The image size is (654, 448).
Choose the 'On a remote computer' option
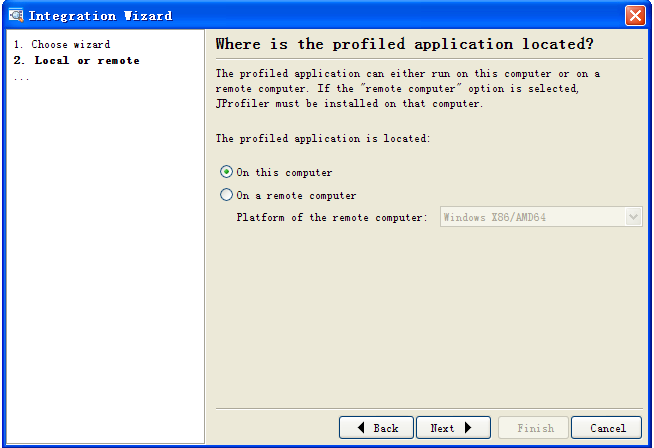[x=226, y=195]
